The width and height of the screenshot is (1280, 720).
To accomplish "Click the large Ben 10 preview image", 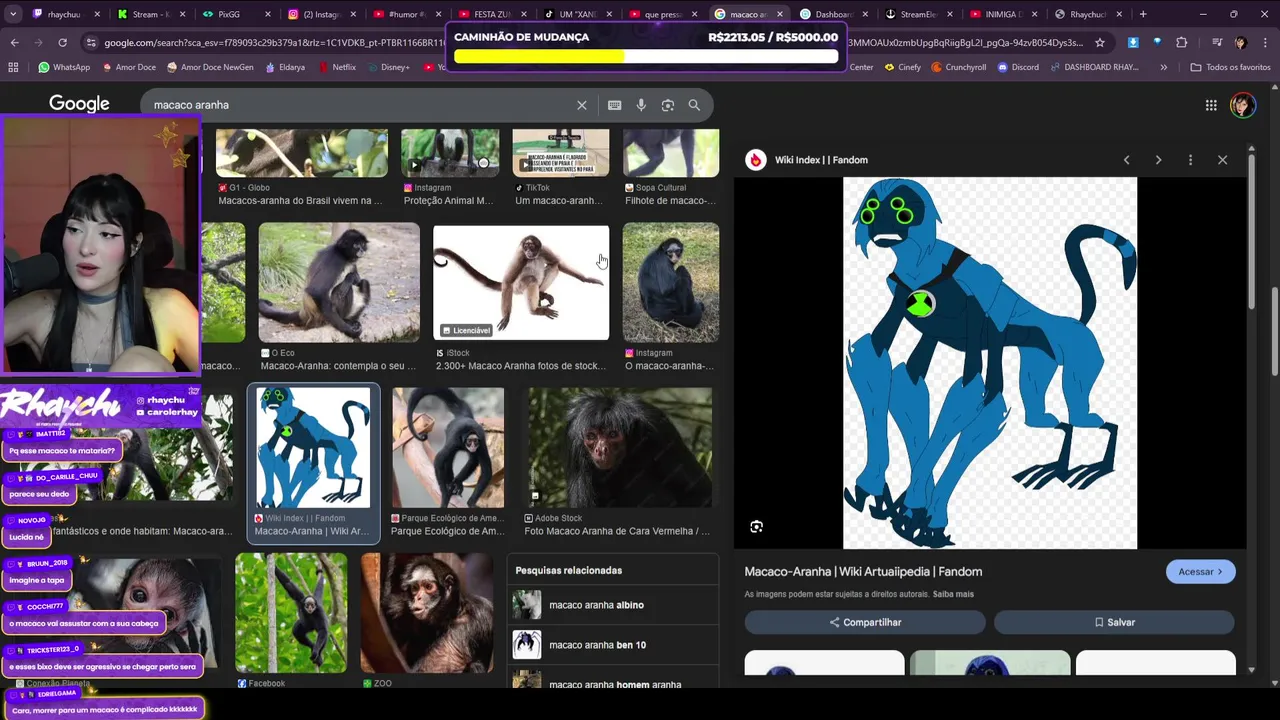I will [990, 363].
